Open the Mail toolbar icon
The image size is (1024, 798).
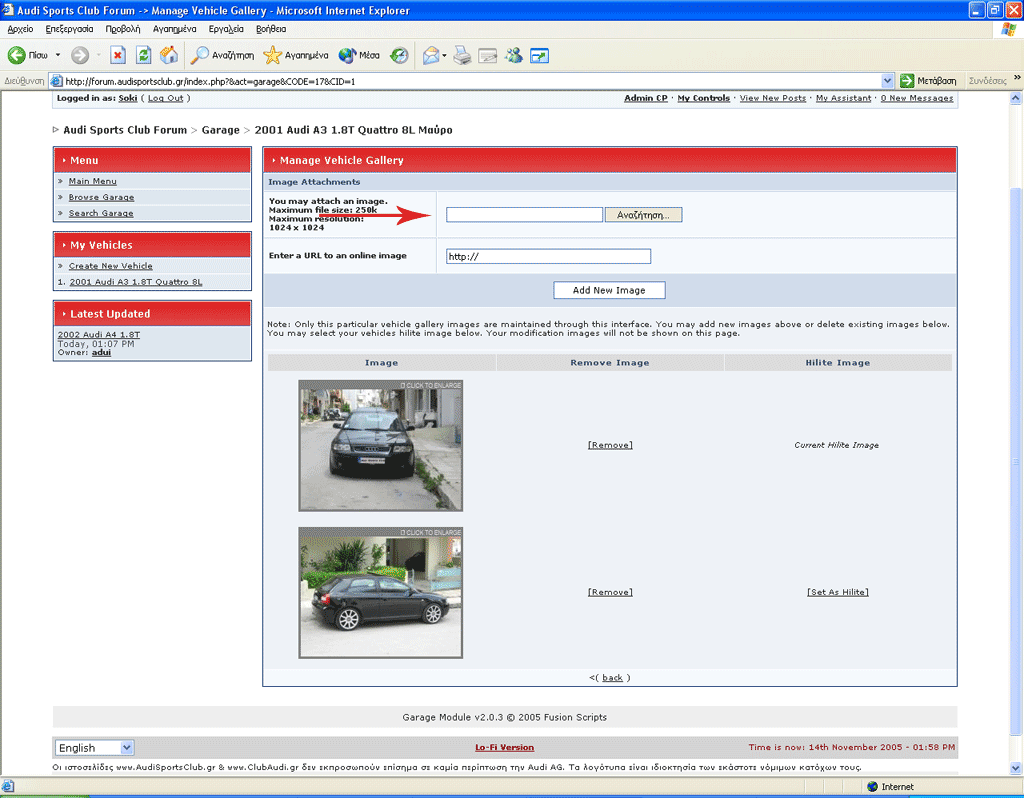pos(430,56)
